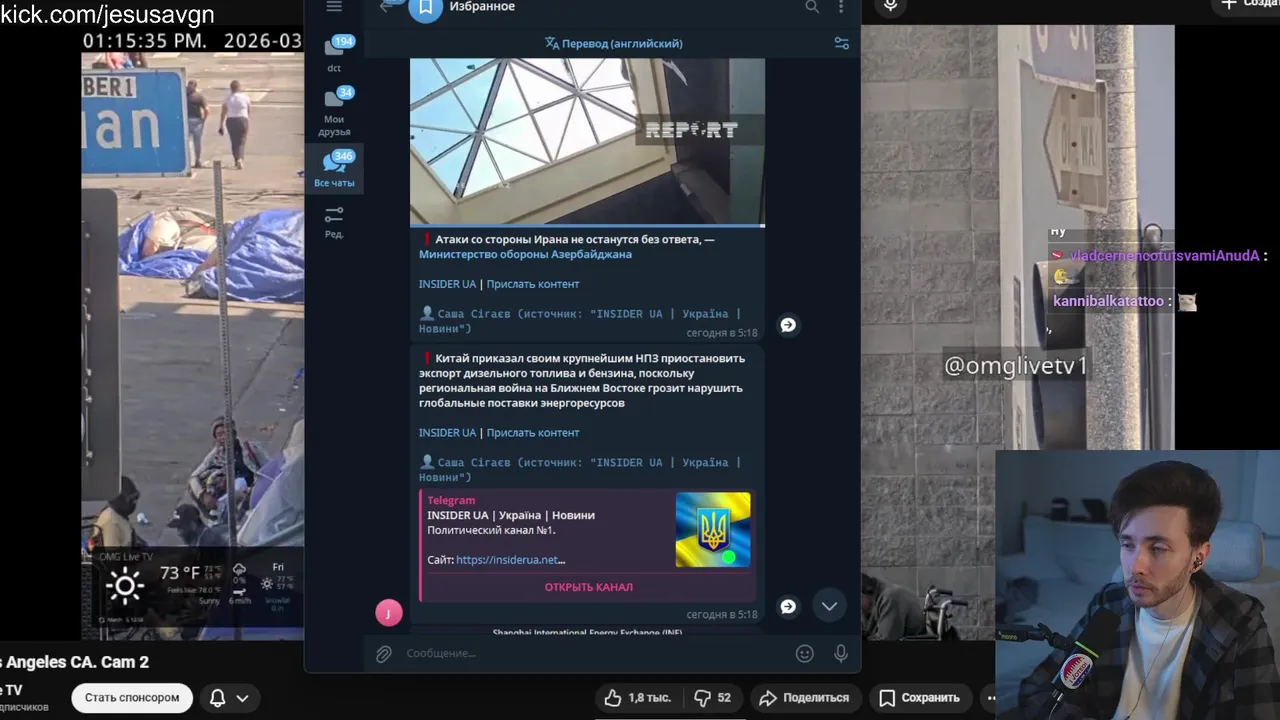Viewport: 1280px width, 720px height.
Task: Click the YouTube Создать button
Action: 1246,5
